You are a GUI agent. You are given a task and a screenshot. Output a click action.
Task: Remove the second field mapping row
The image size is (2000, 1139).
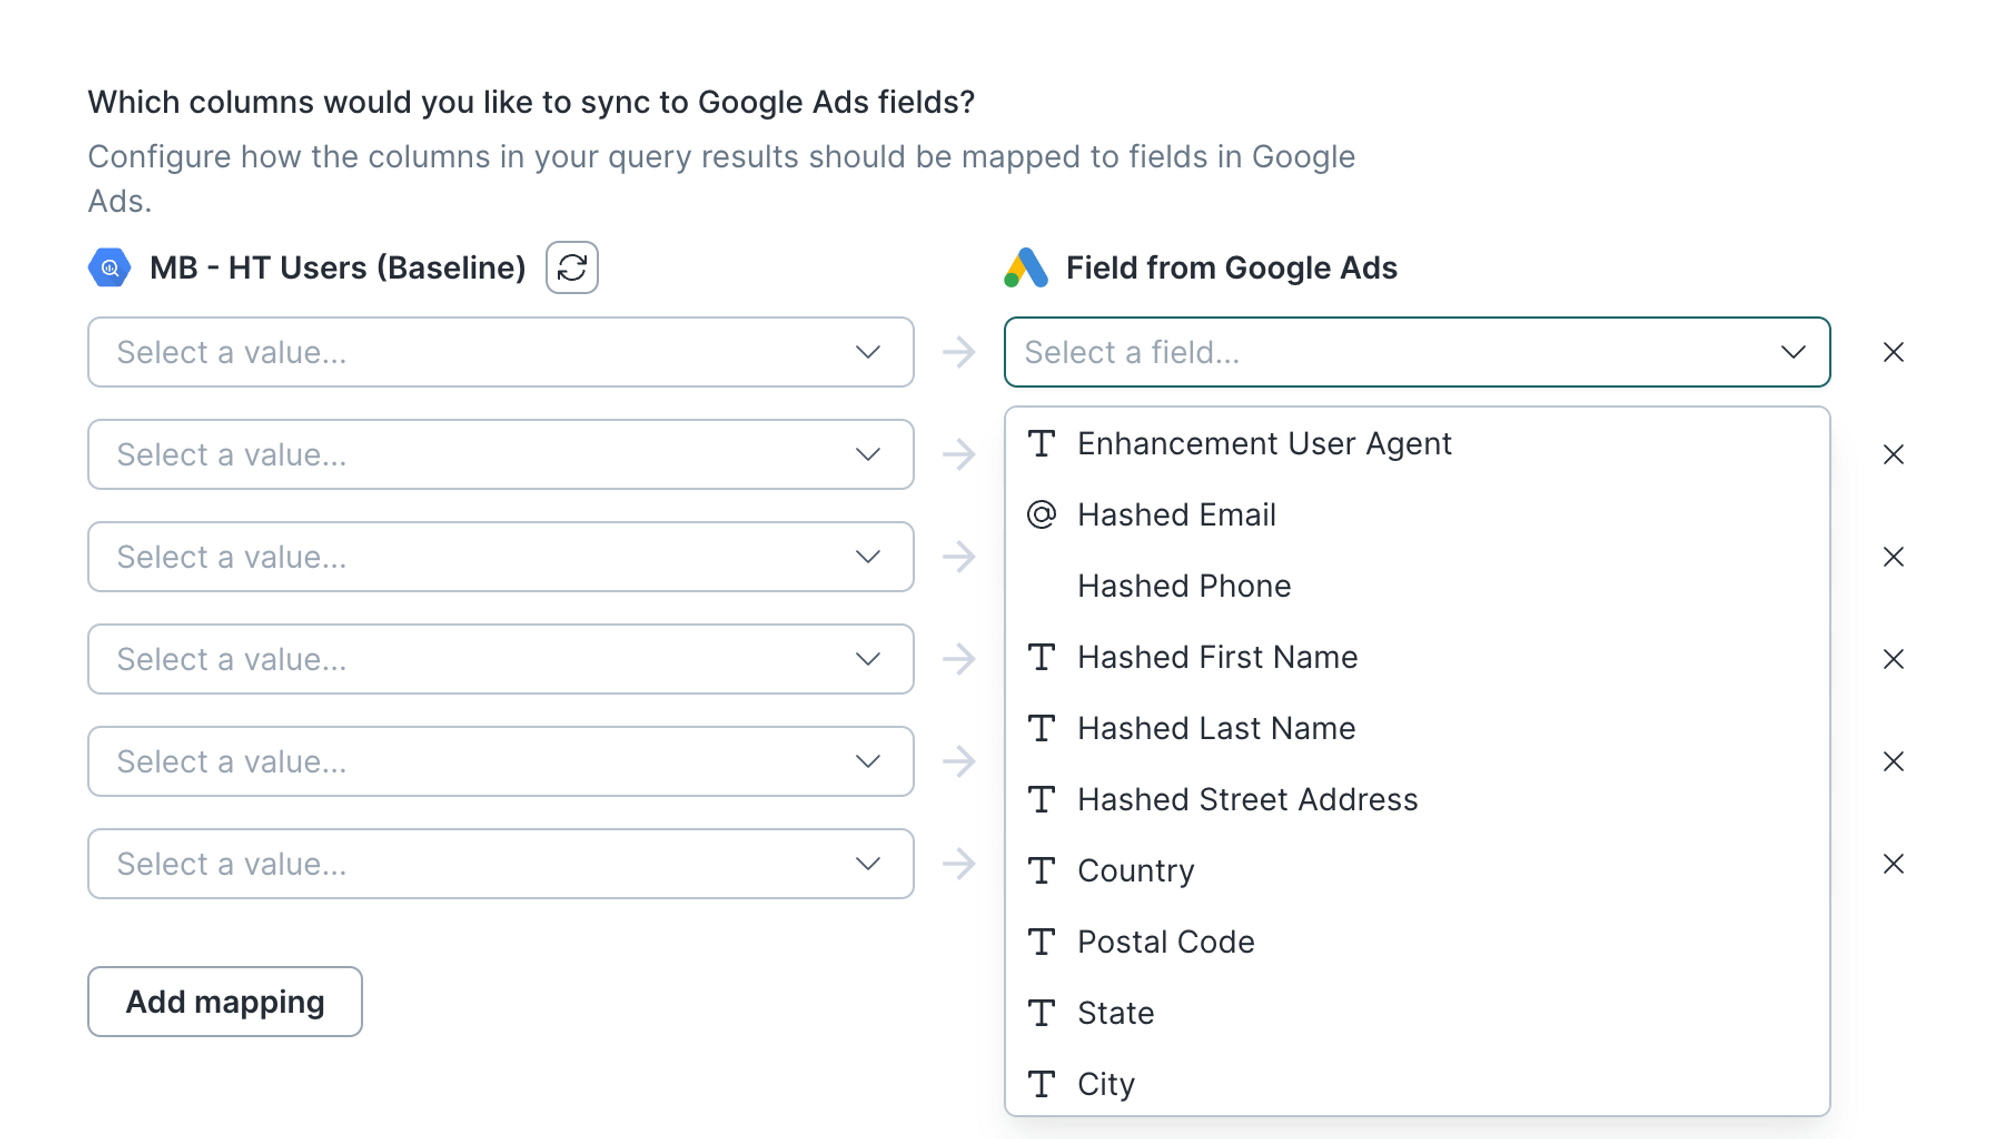tap(1893, 455)
